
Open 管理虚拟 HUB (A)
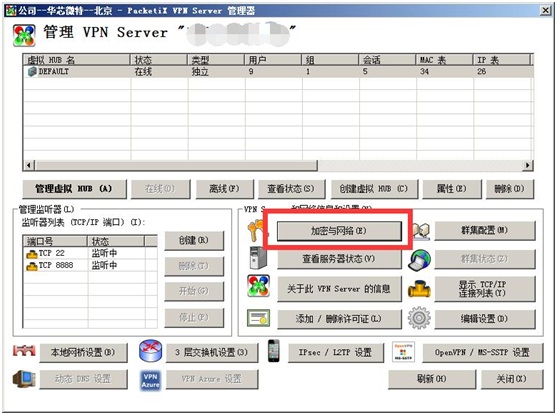74,189
